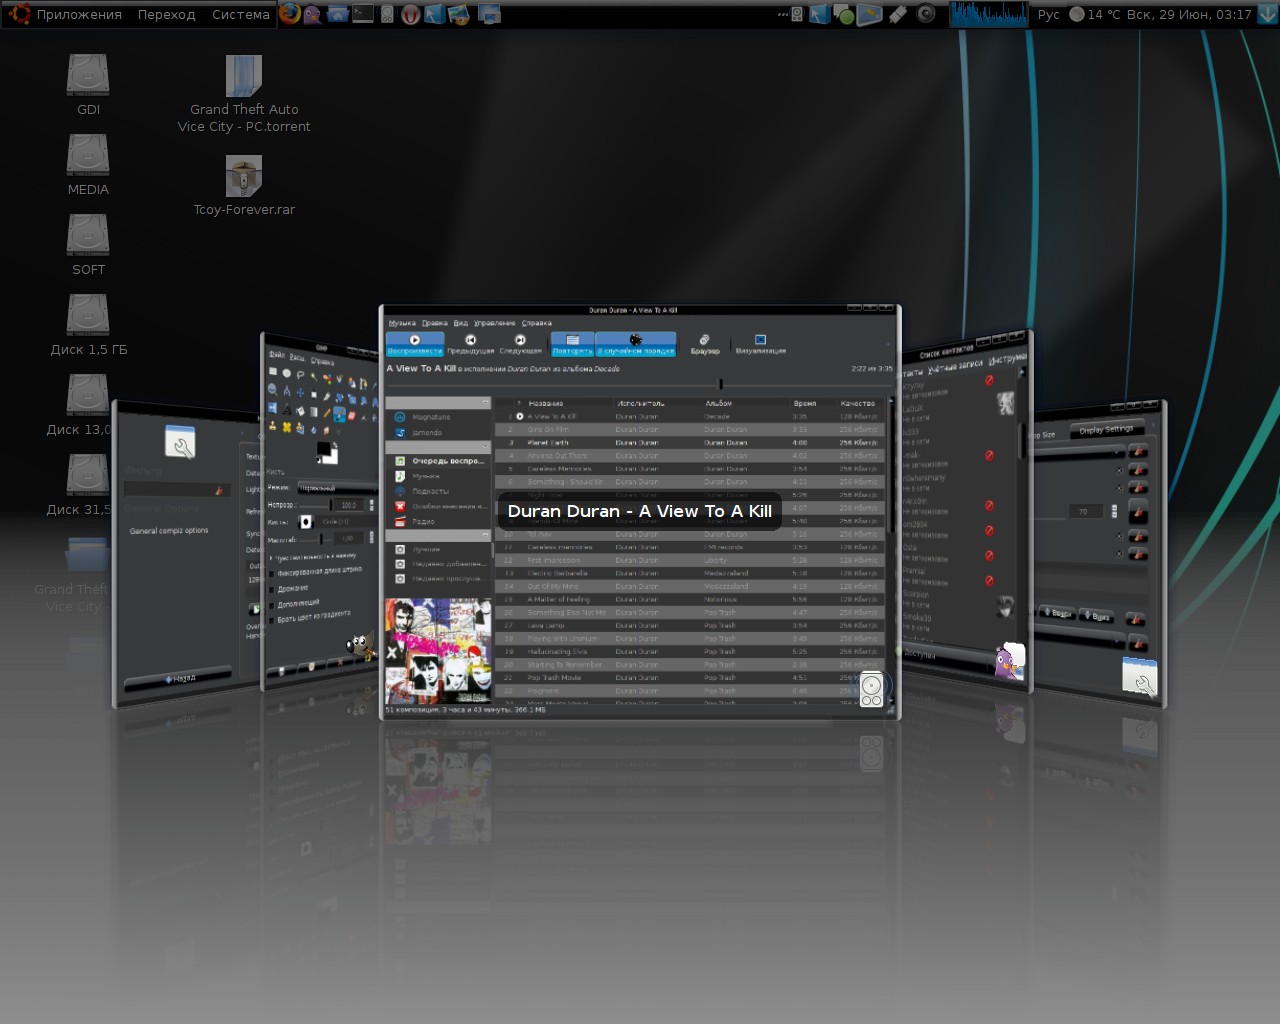Select the Music (Музыка) library icon
1280x1024 pixels.
pos(400,476)
